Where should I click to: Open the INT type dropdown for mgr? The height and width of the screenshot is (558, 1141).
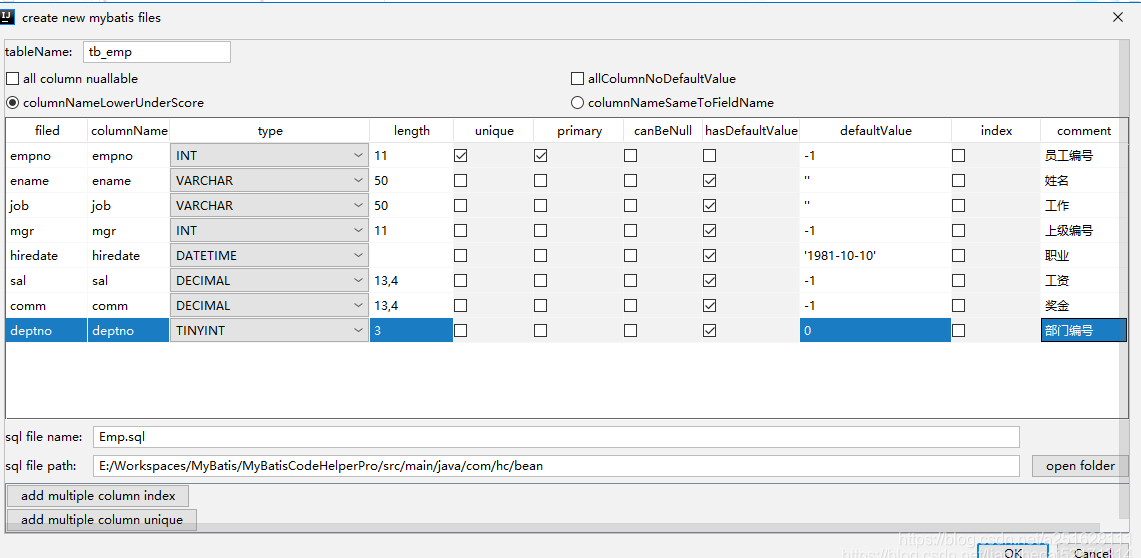(x=269, y=231)
